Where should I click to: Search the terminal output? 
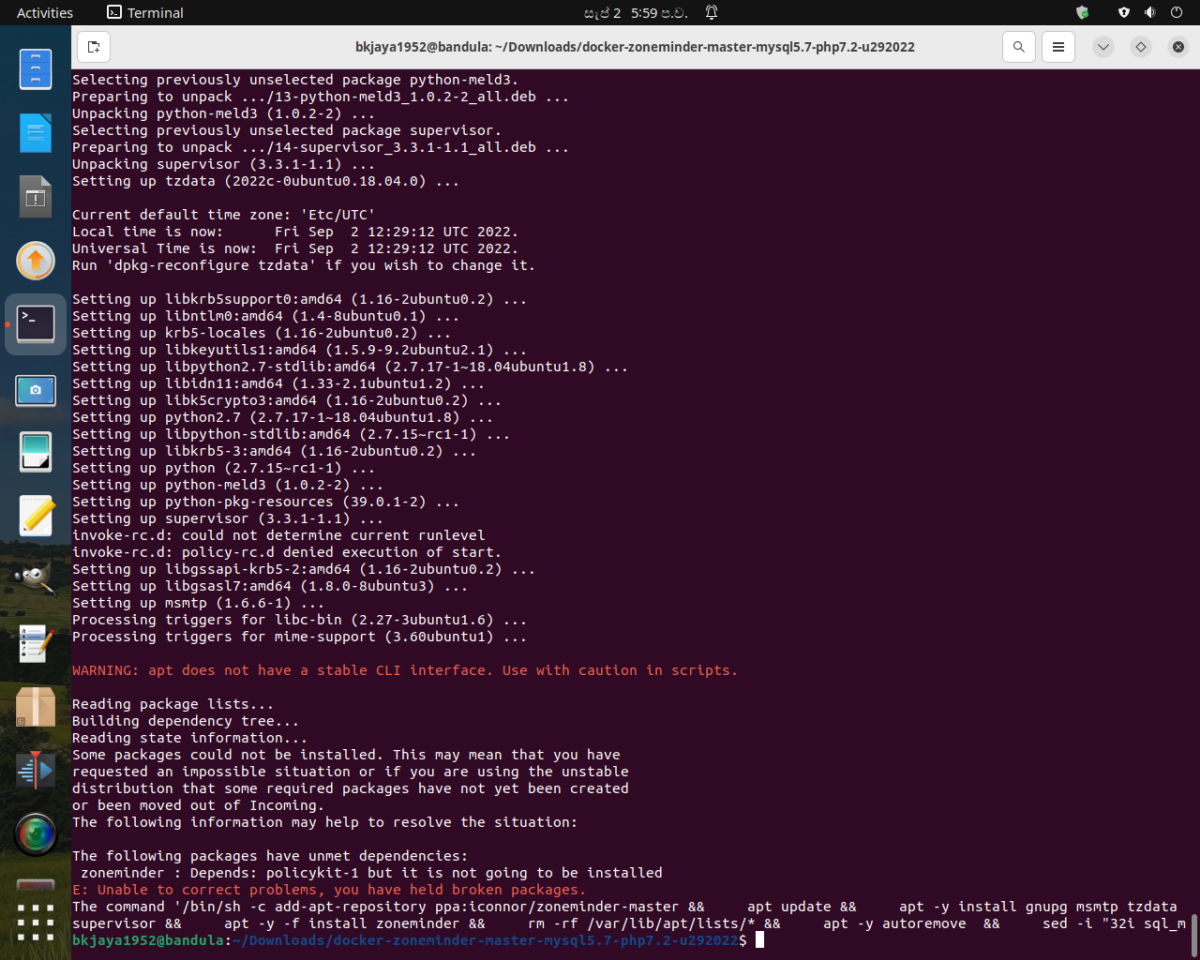pos(1018,47)
